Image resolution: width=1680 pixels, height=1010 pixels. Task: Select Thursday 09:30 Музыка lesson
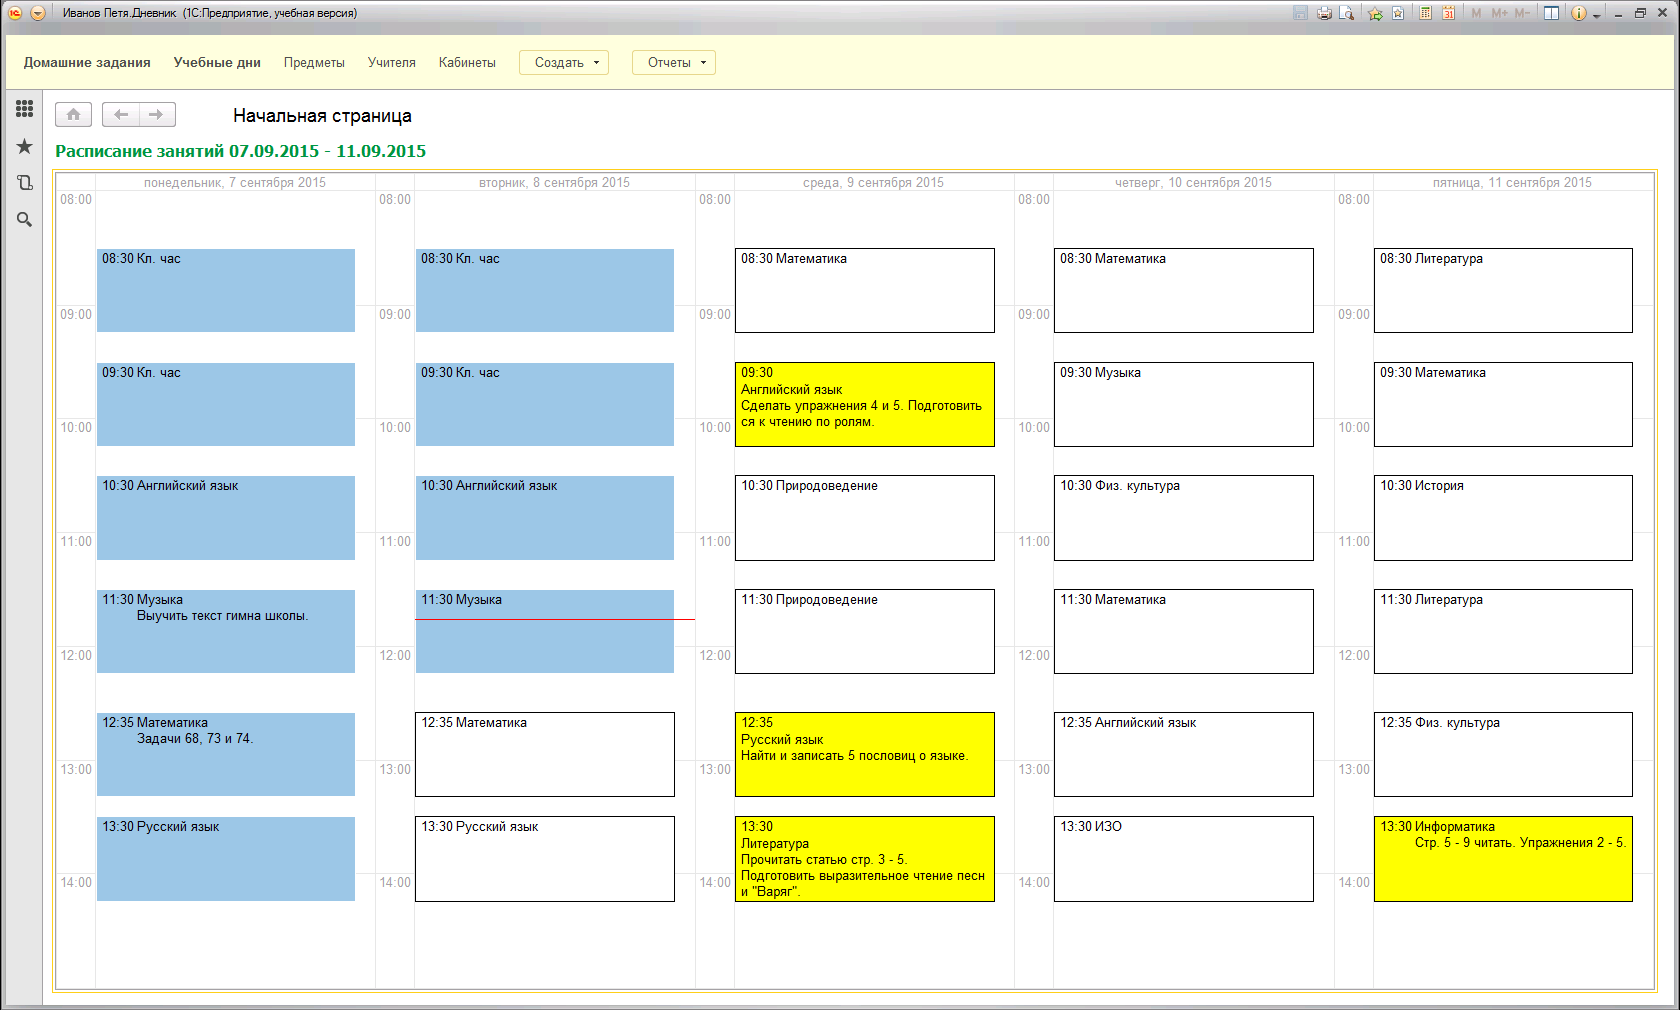click(1184, 404)
